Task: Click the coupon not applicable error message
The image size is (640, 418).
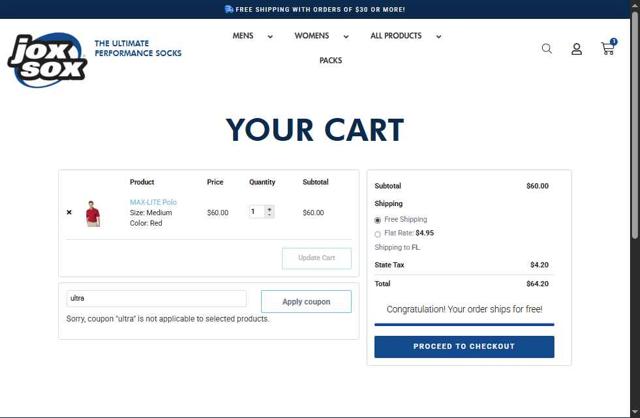Action: [x=168, y=319]
